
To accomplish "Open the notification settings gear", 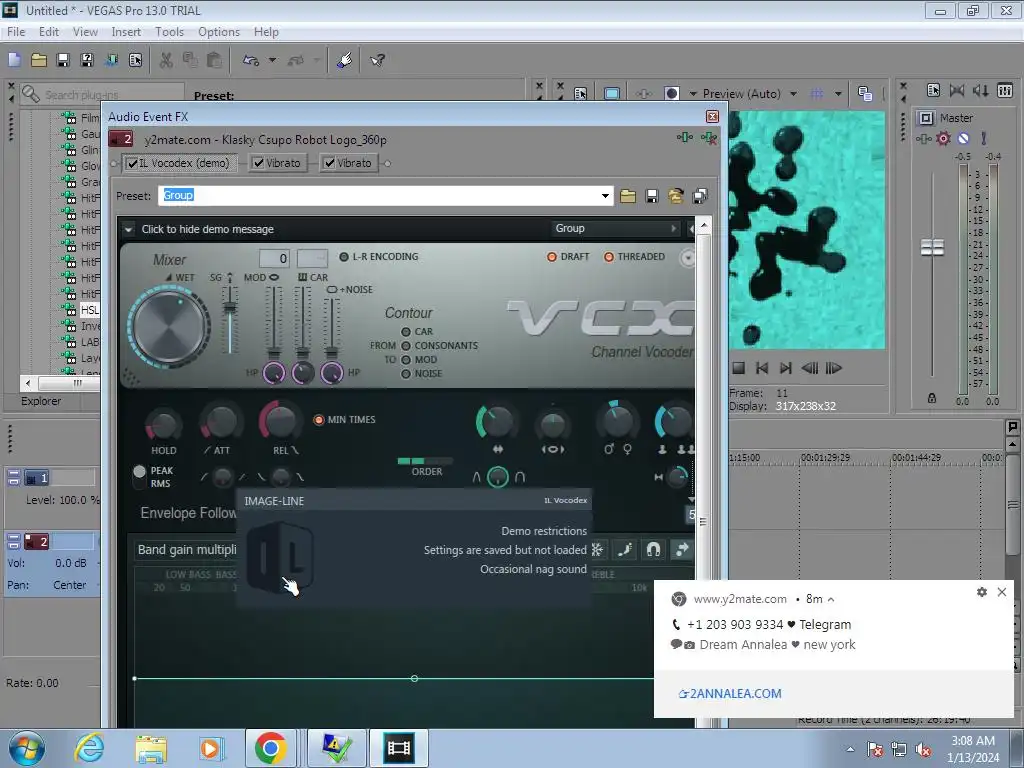I will pos(982,592).
